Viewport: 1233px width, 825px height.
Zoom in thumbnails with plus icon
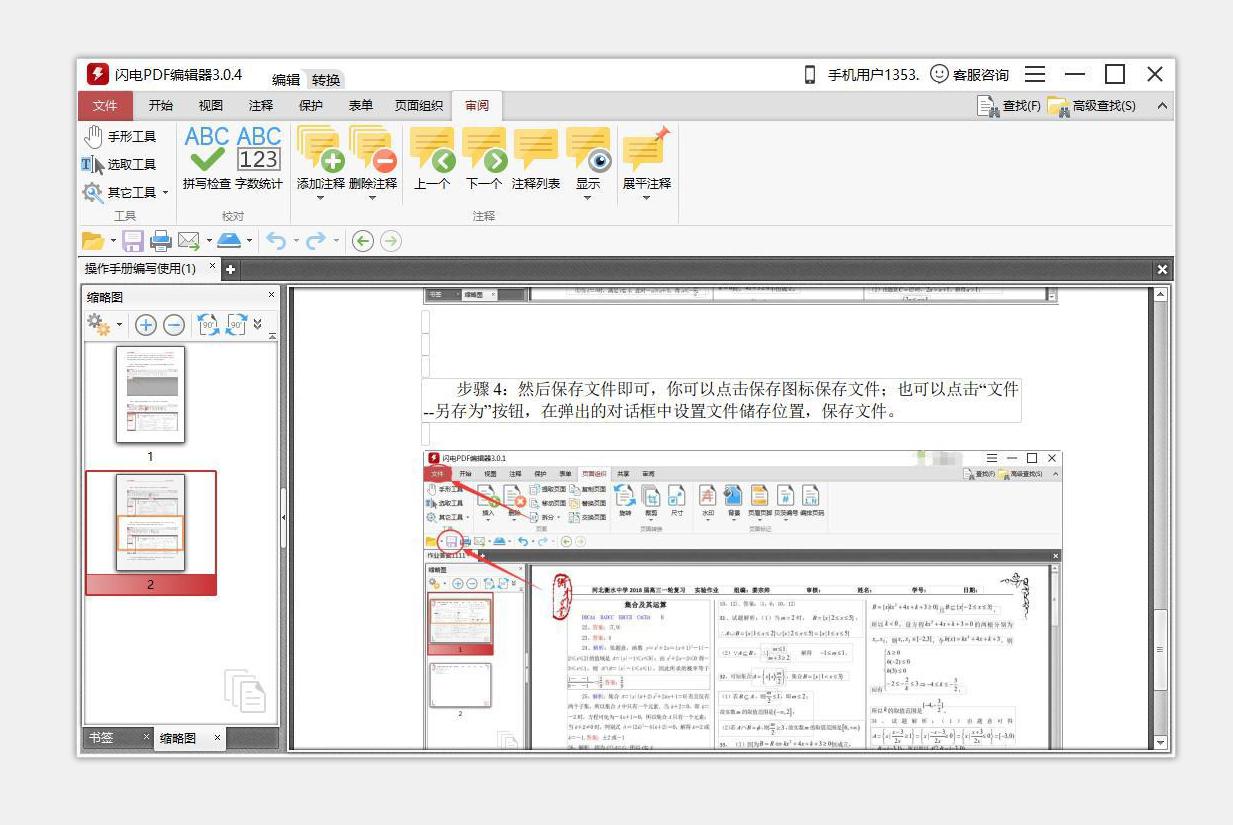pyautogui.click(x=146, y=325)
